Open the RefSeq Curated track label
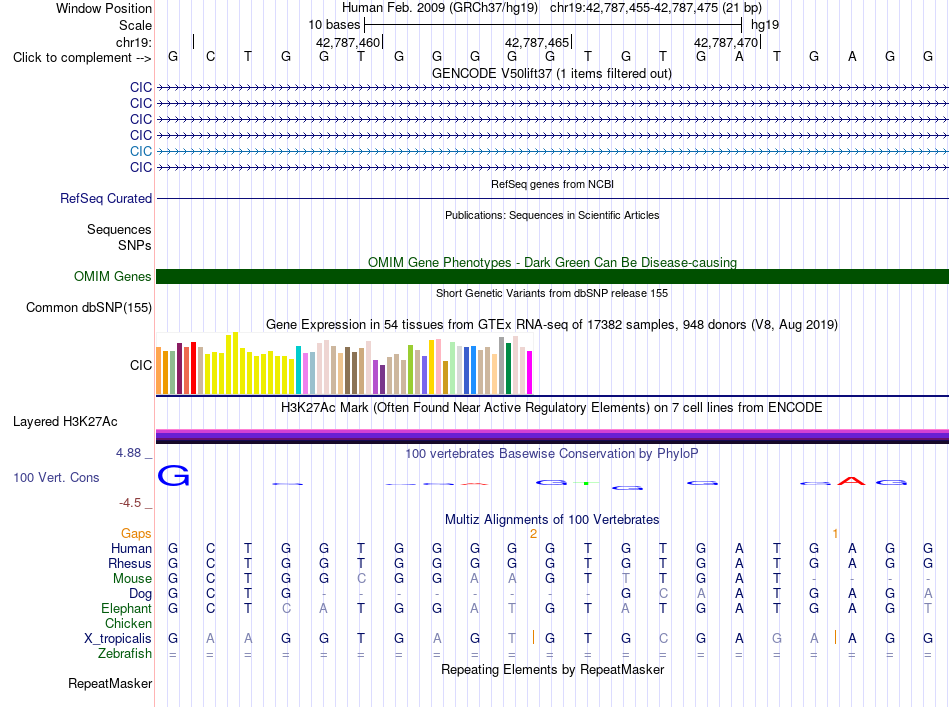The height and width of the screenshot is (707, 950). pos(106,198)
